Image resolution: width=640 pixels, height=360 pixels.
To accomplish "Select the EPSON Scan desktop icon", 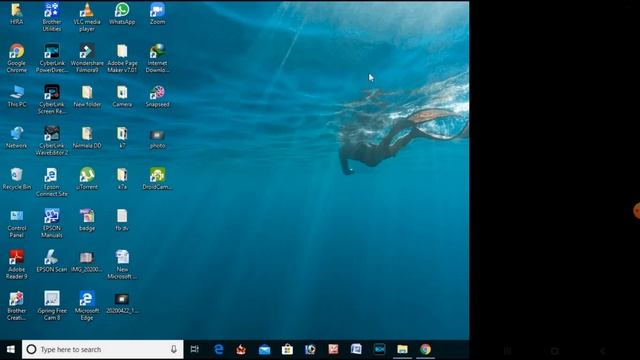I will pyautogui.click(x=52, y=261).
